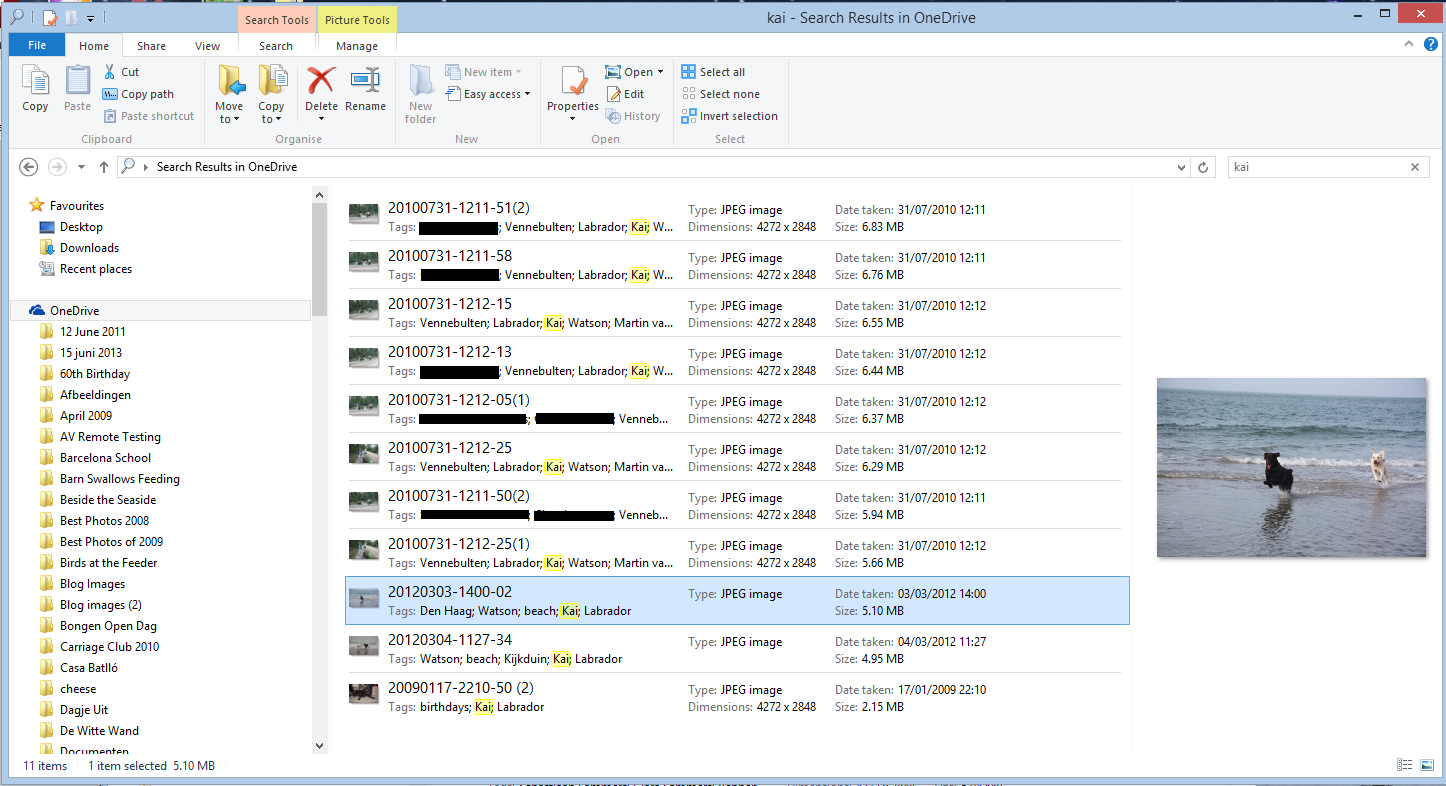Refresh the search results location
The image size is (1446, 786).
(x=1204, y=167)
